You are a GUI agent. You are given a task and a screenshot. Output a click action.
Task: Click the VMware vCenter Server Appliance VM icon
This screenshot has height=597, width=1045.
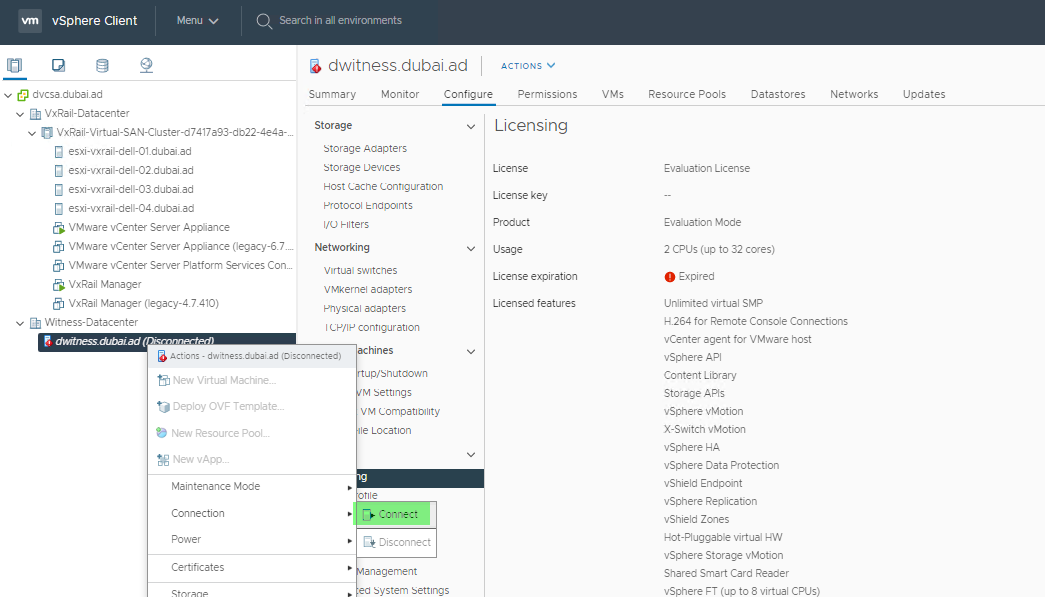click(59, 228)
